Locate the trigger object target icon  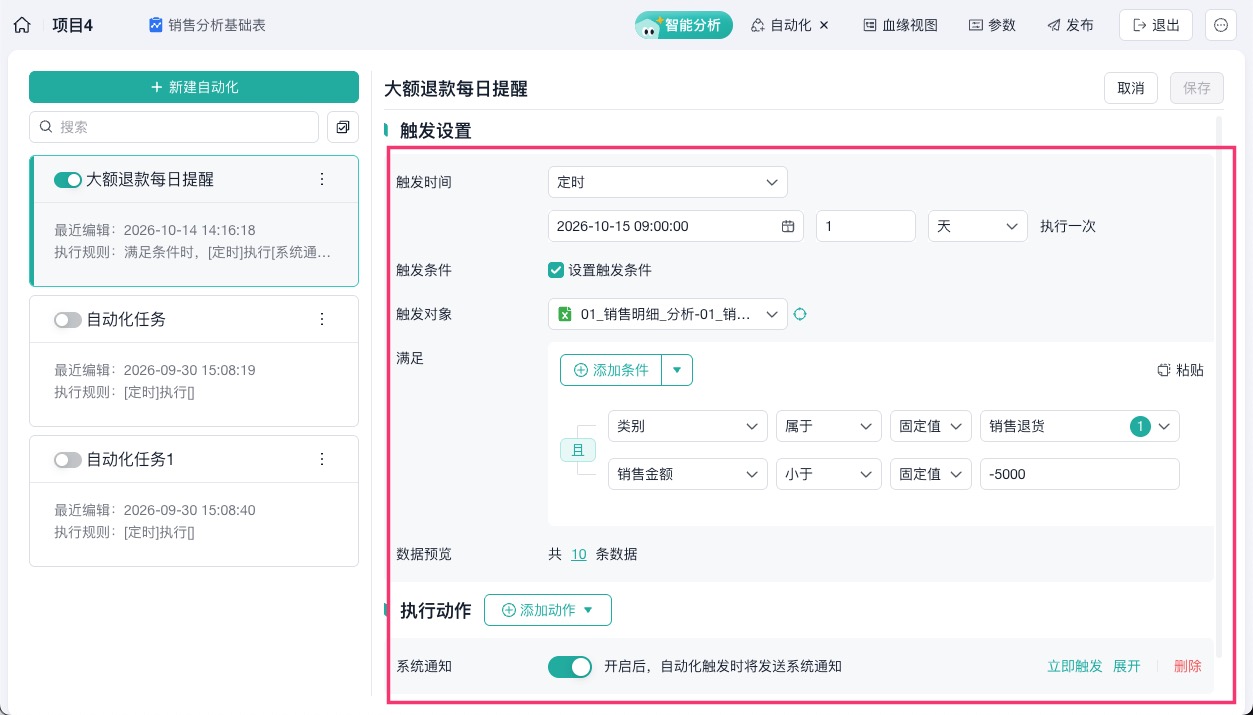pos(800,314)
